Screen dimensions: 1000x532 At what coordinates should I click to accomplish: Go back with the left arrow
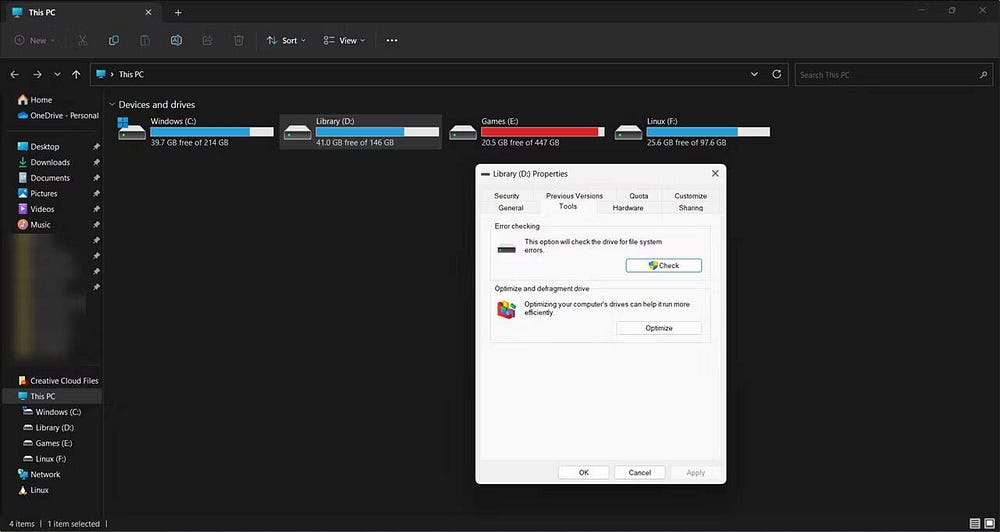coord(15,75)
